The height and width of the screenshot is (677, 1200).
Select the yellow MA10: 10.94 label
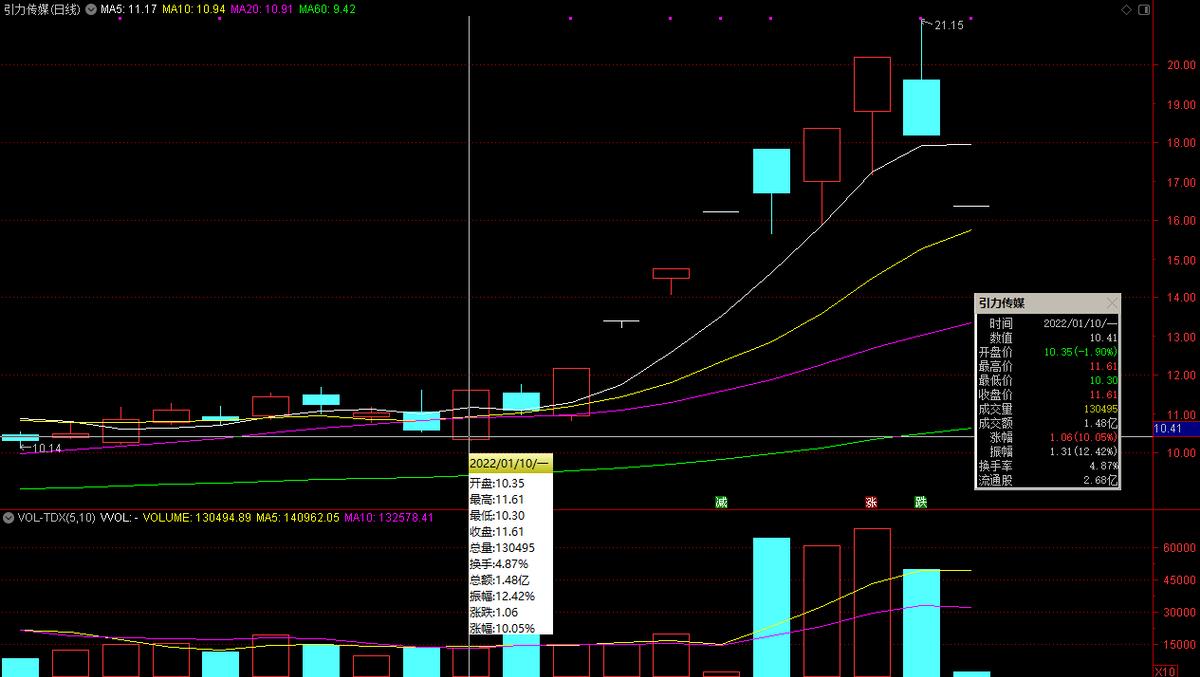pos(193,9)
